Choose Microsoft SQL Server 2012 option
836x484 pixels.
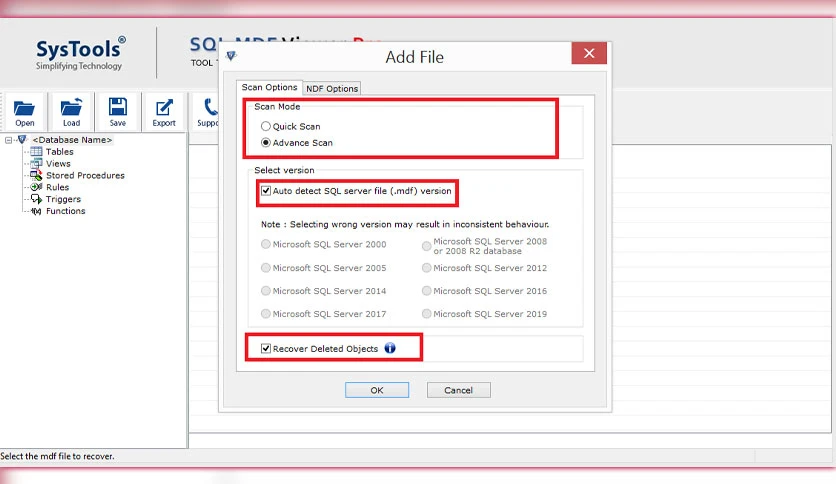tap(427, 268)
